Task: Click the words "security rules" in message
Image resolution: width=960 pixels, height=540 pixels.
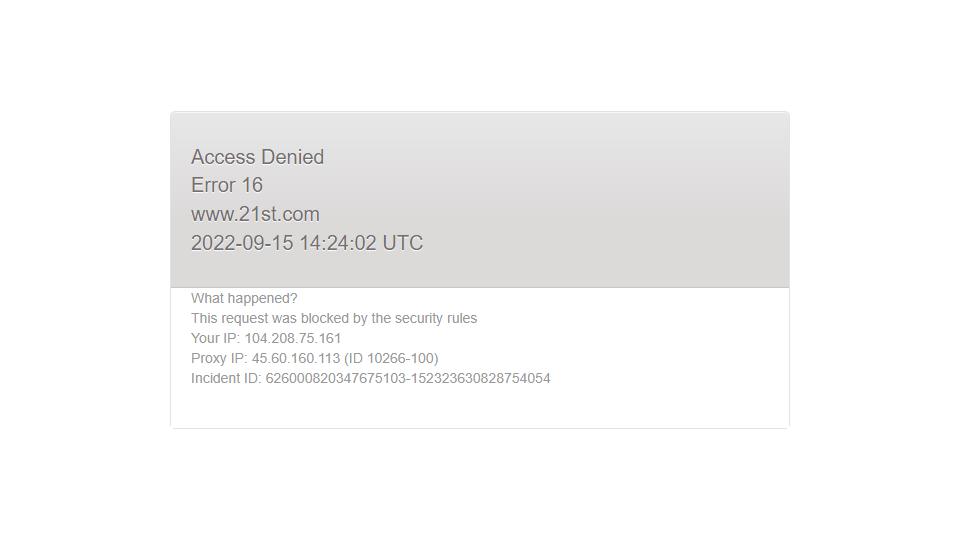Action: click(x=435, y=318)
